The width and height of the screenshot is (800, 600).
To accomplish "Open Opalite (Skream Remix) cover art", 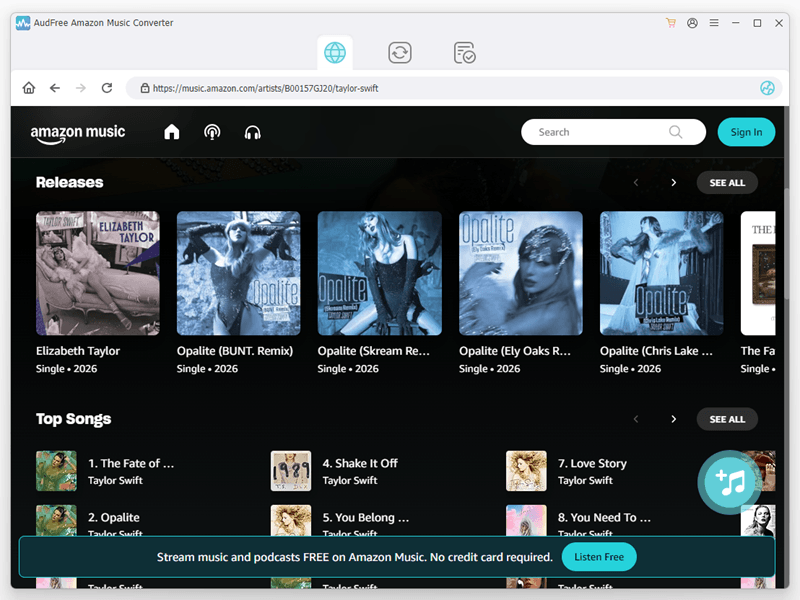I will pyautogui.click(x=380, y=273).
